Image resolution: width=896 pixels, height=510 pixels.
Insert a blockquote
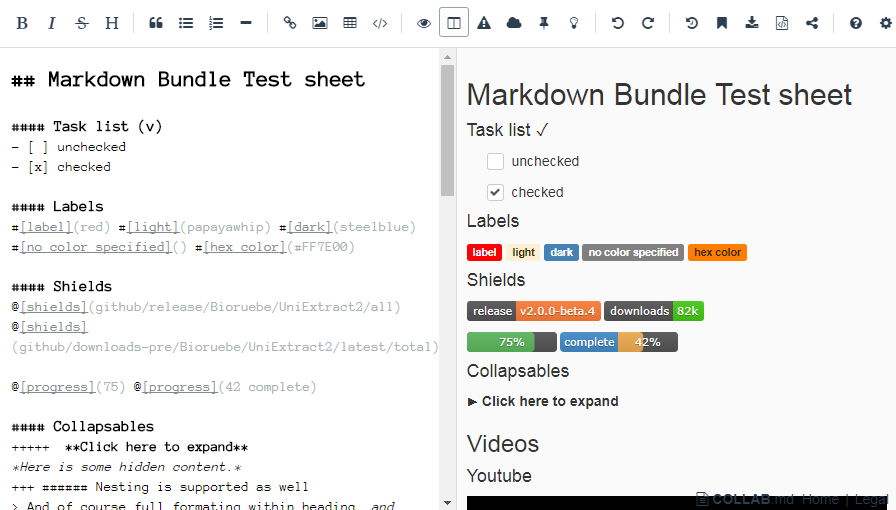pos(156,23)
